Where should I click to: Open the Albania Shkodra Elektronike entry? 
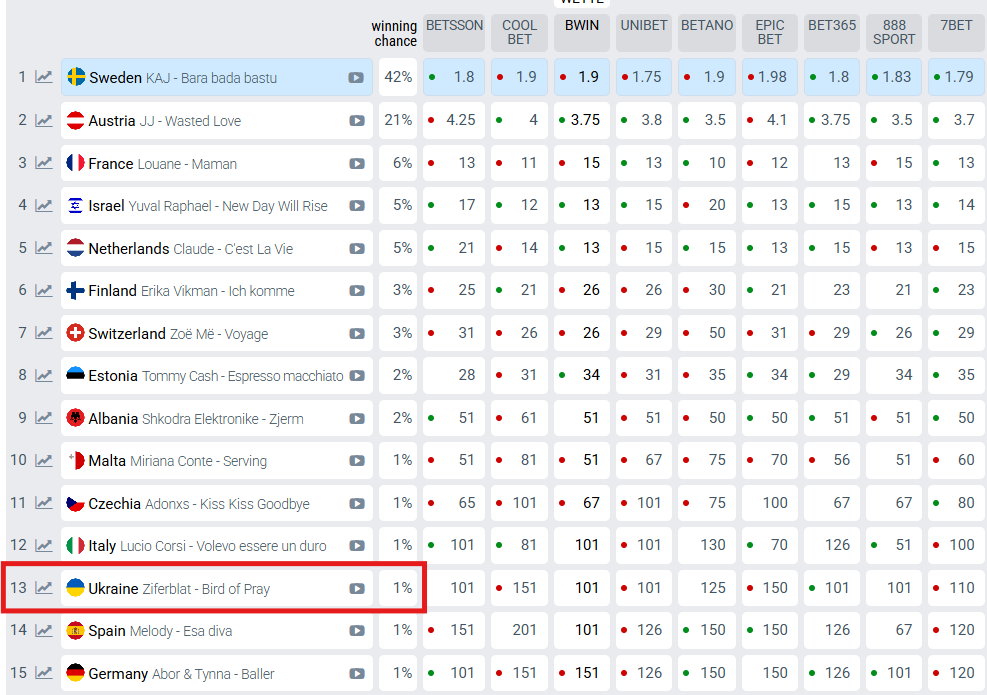click(195, 418)
